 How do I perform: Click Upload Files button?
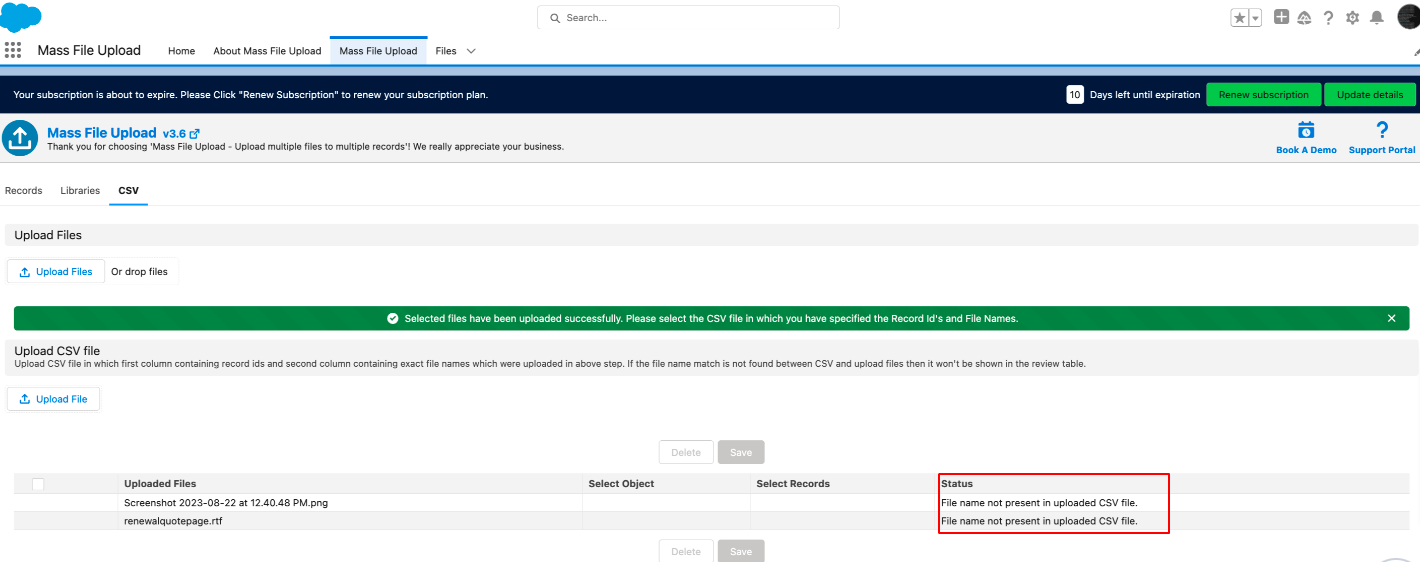(56, 272)
